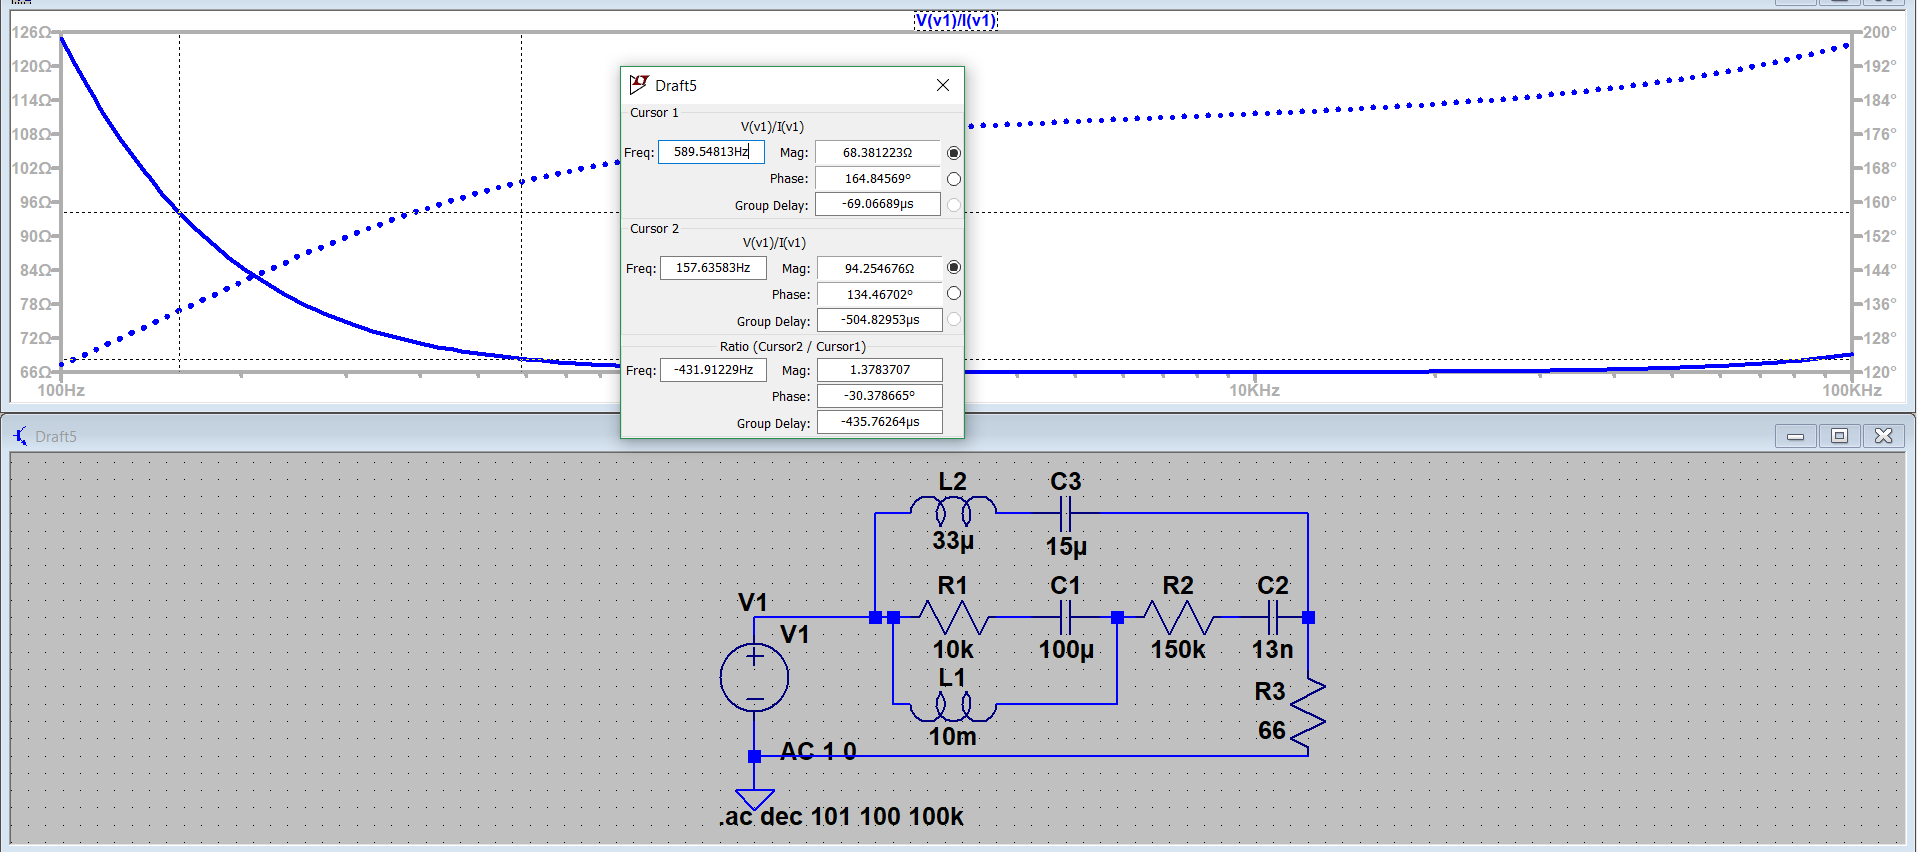Select the C1 capacitor symbol
The image size is (1918, 852).
tap(1065, 617)
